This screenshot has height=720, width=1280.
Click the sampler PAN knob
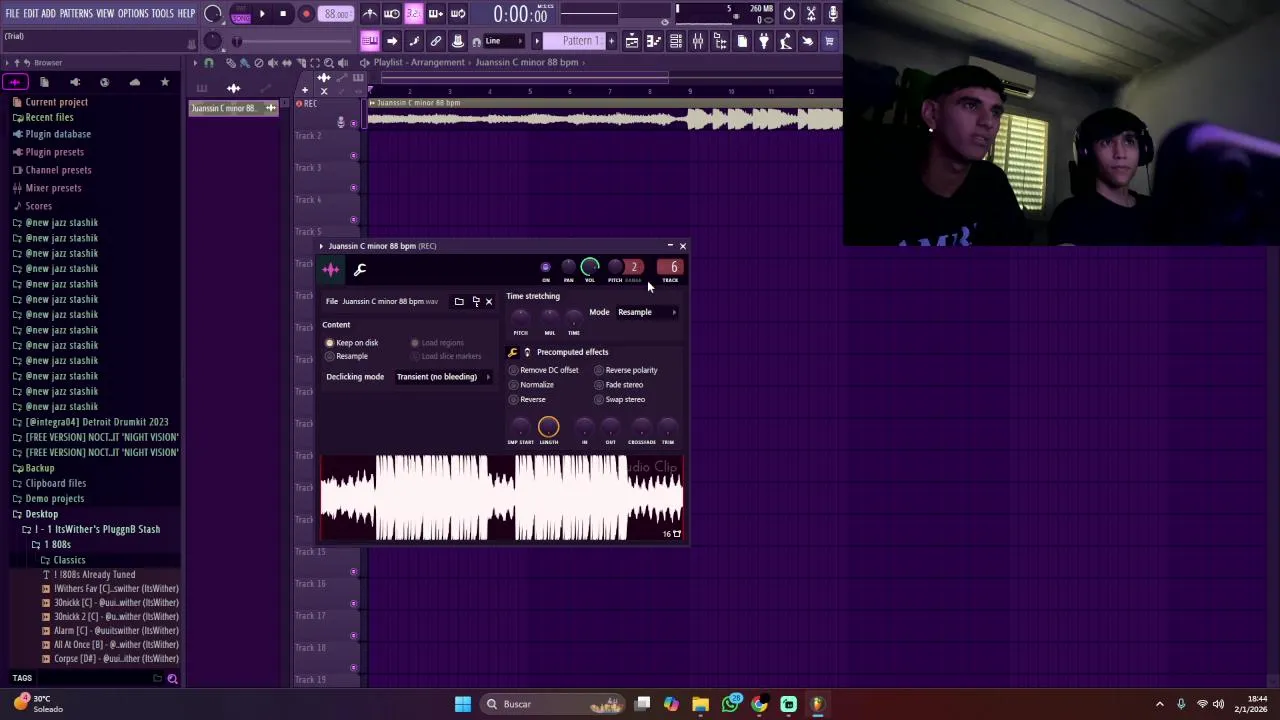pyautogui.click(x=568, y=267)
